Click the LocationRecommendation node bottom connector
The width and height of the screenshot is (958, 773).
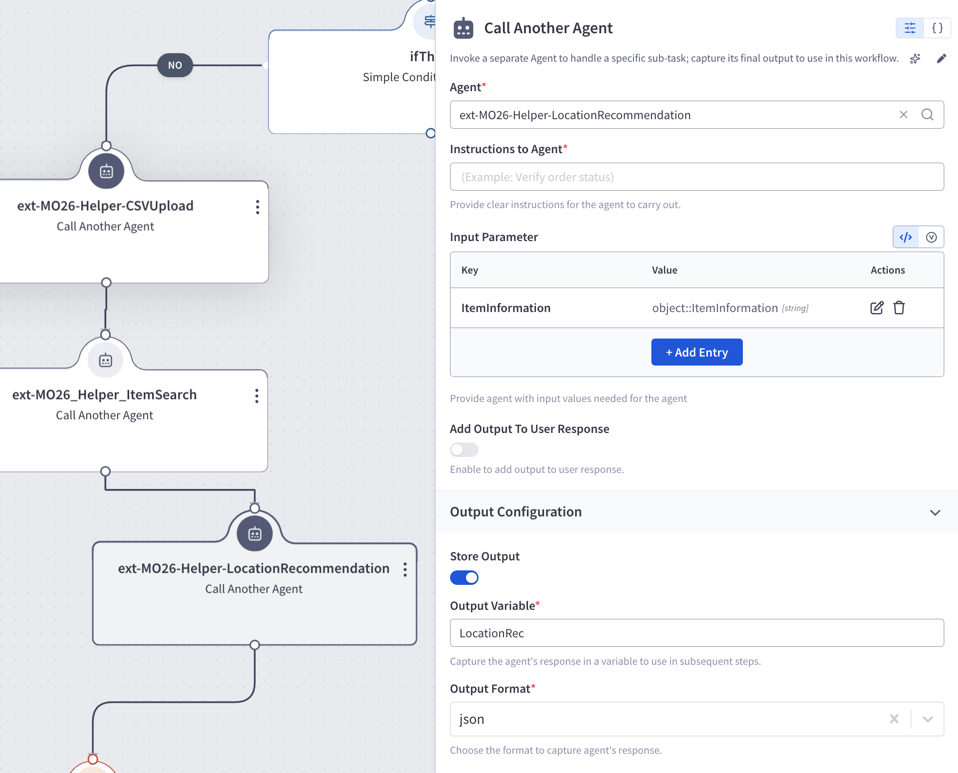point(255,645)
